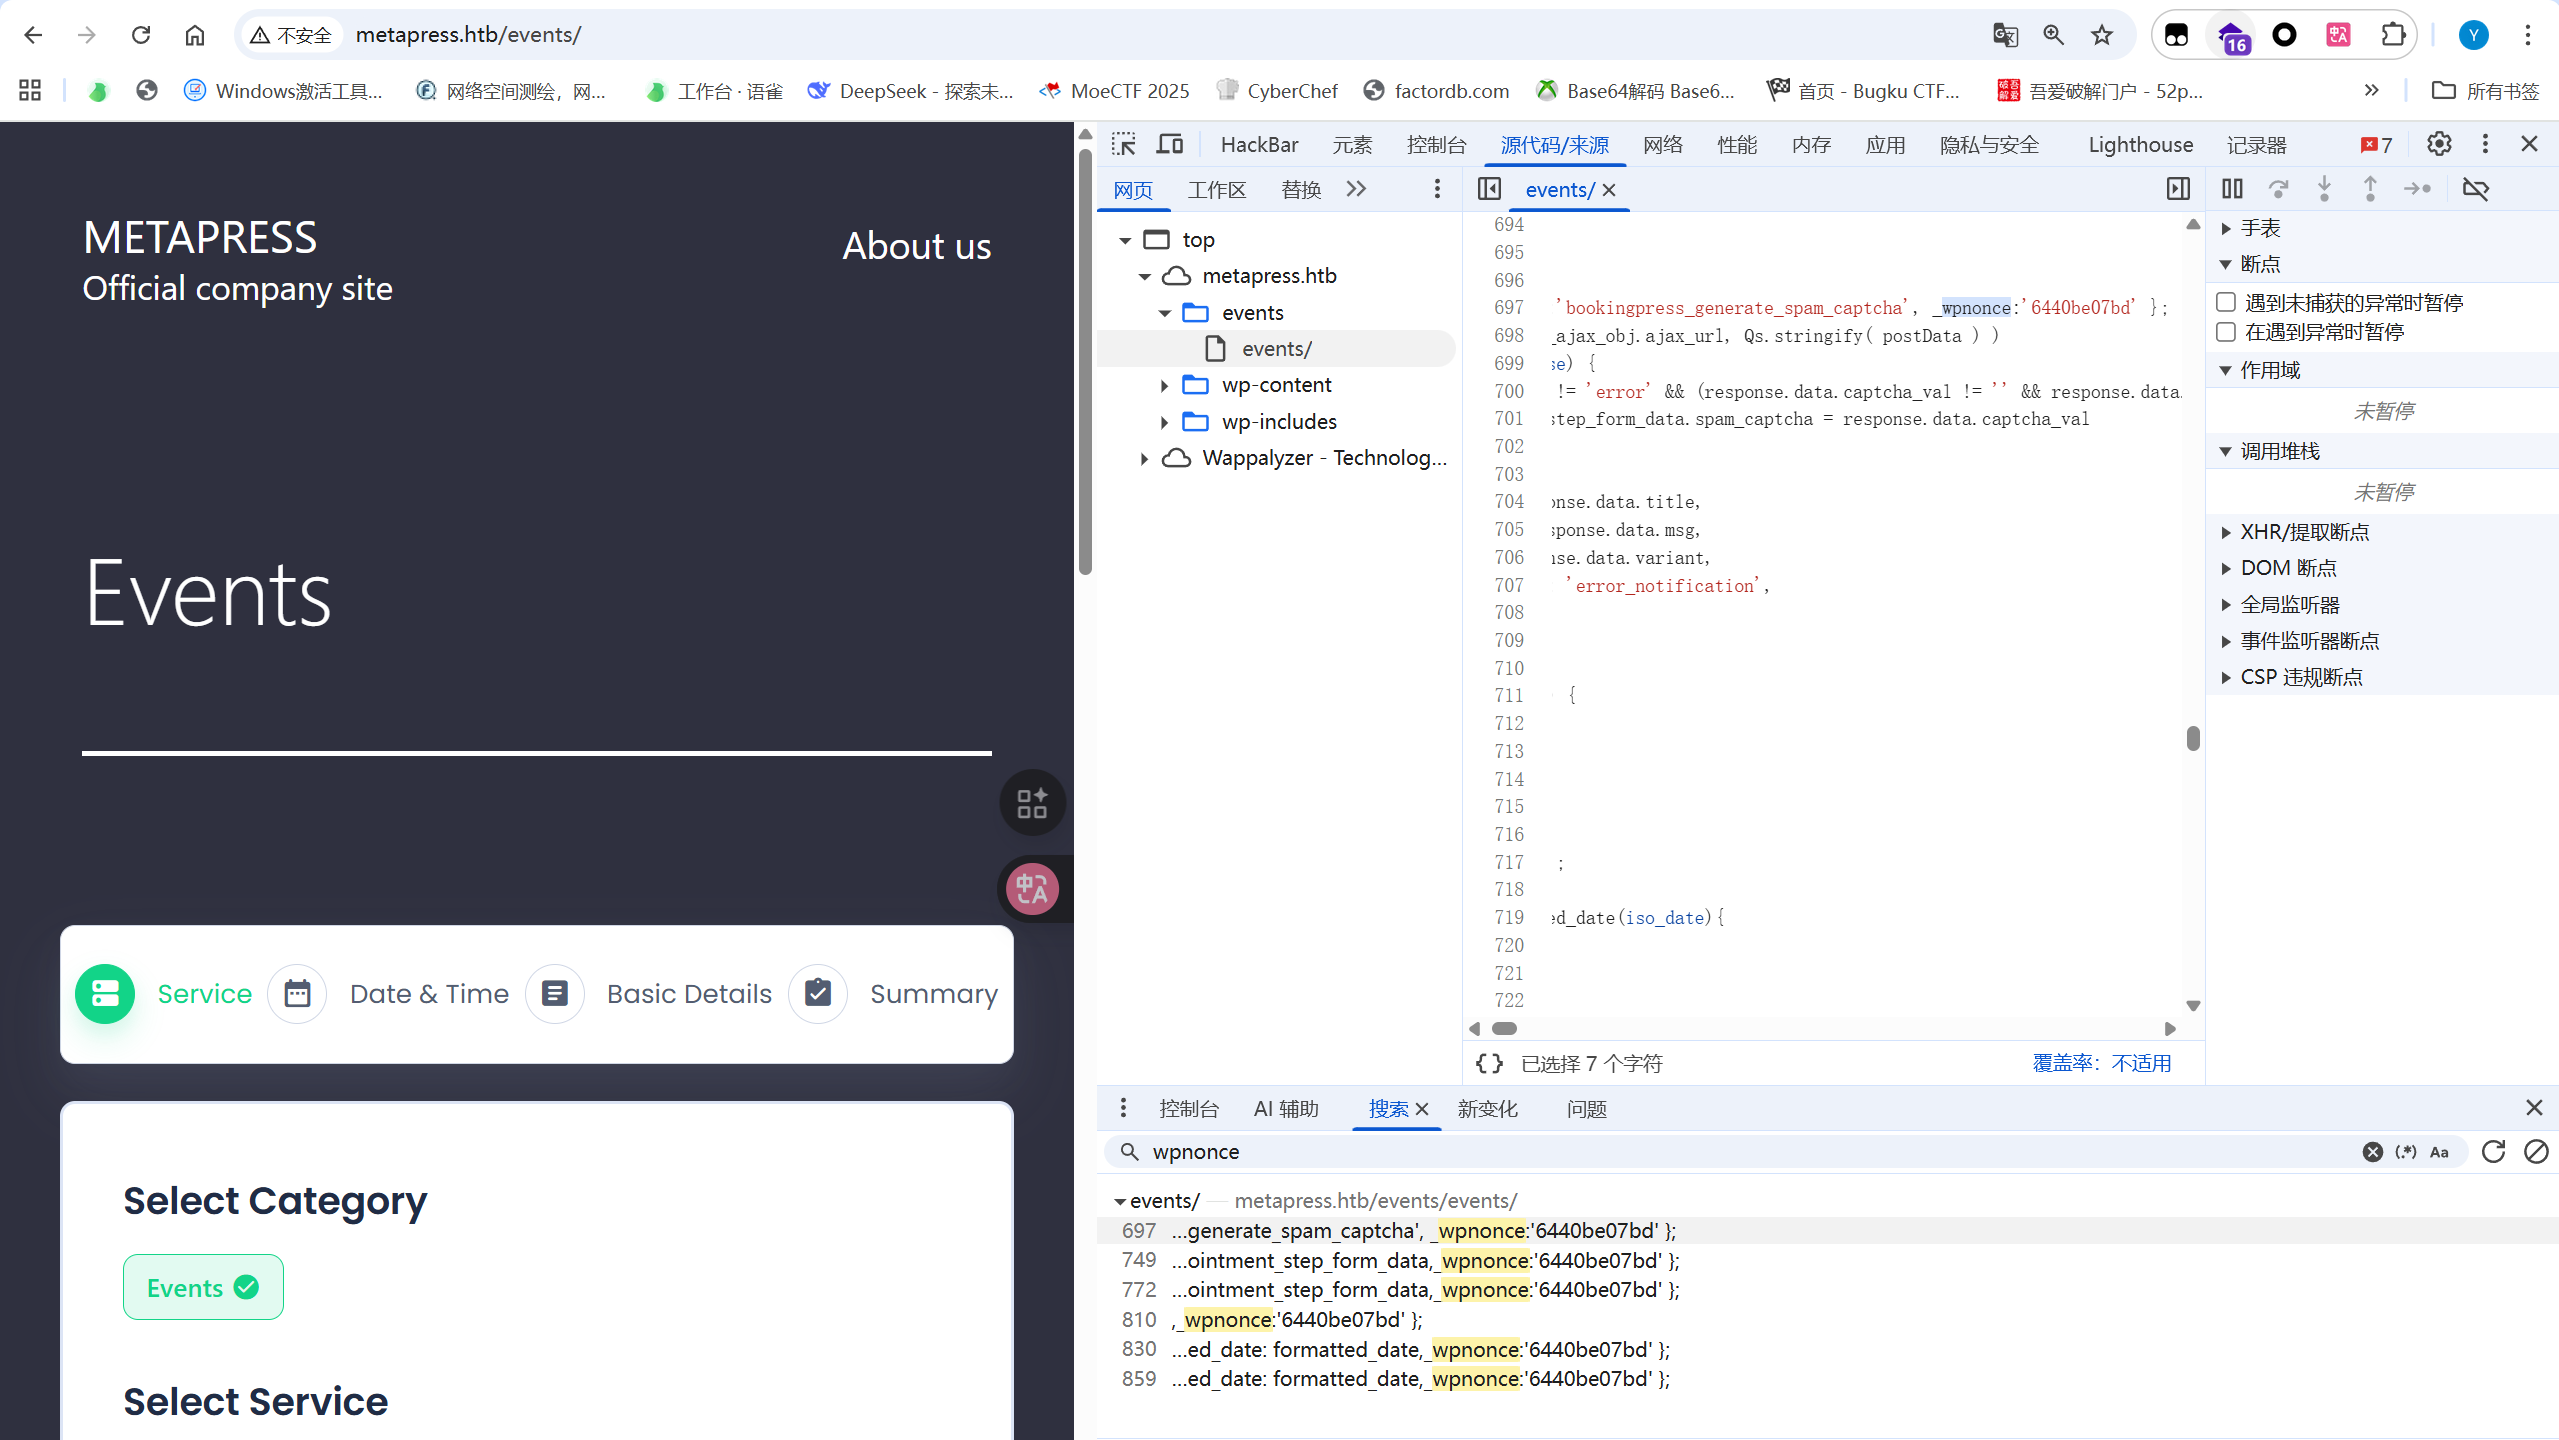The height and width of the screenshot is (1440, 2559).
Task: Pause script execution button
Action: (2232, 189)
